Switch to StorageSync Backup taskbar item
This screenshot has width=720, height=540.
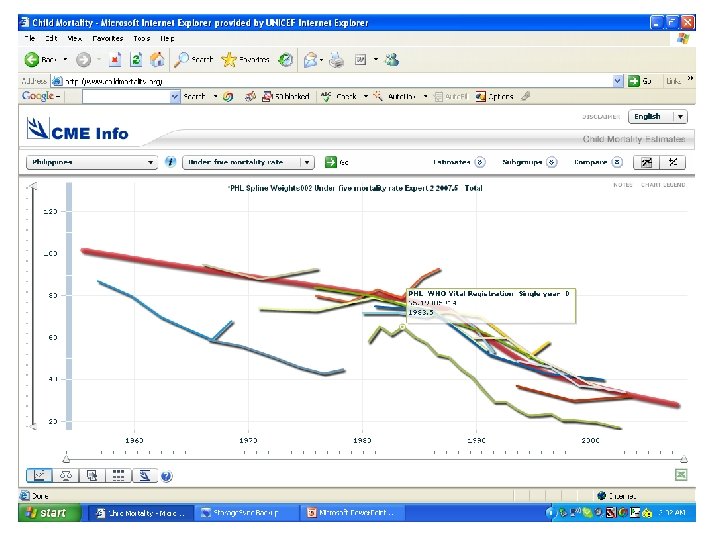(246, 512)
